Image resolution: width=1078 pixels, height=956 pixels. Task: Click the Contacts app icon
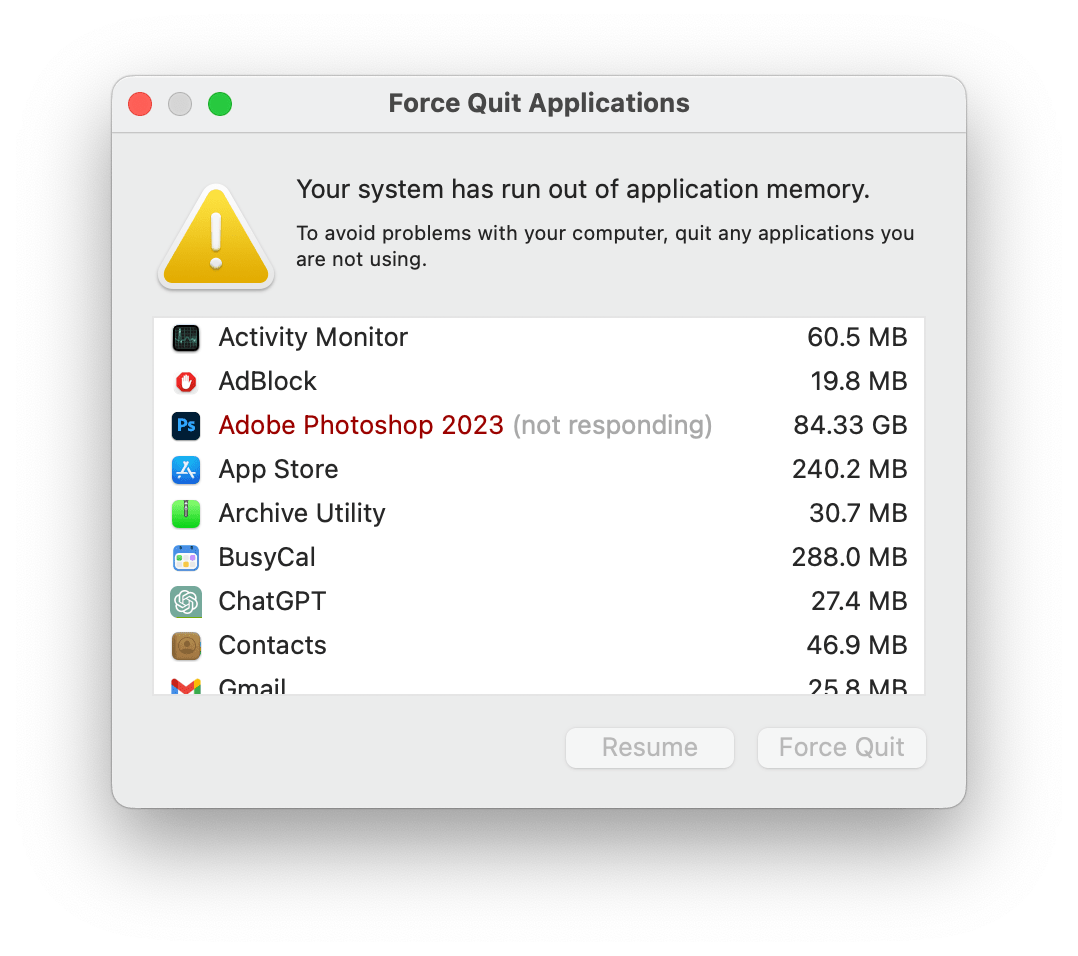[x=186, y=646]
